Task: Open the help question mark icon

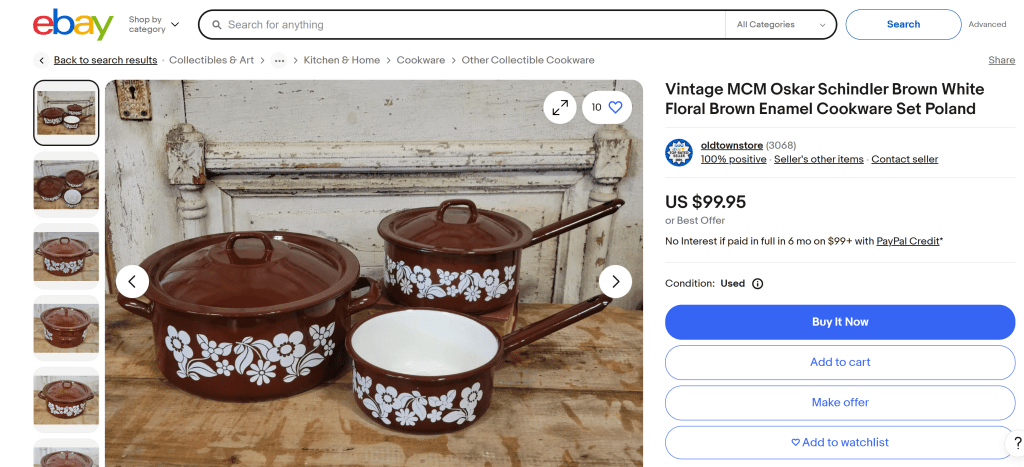Action: coord(1016,443)
